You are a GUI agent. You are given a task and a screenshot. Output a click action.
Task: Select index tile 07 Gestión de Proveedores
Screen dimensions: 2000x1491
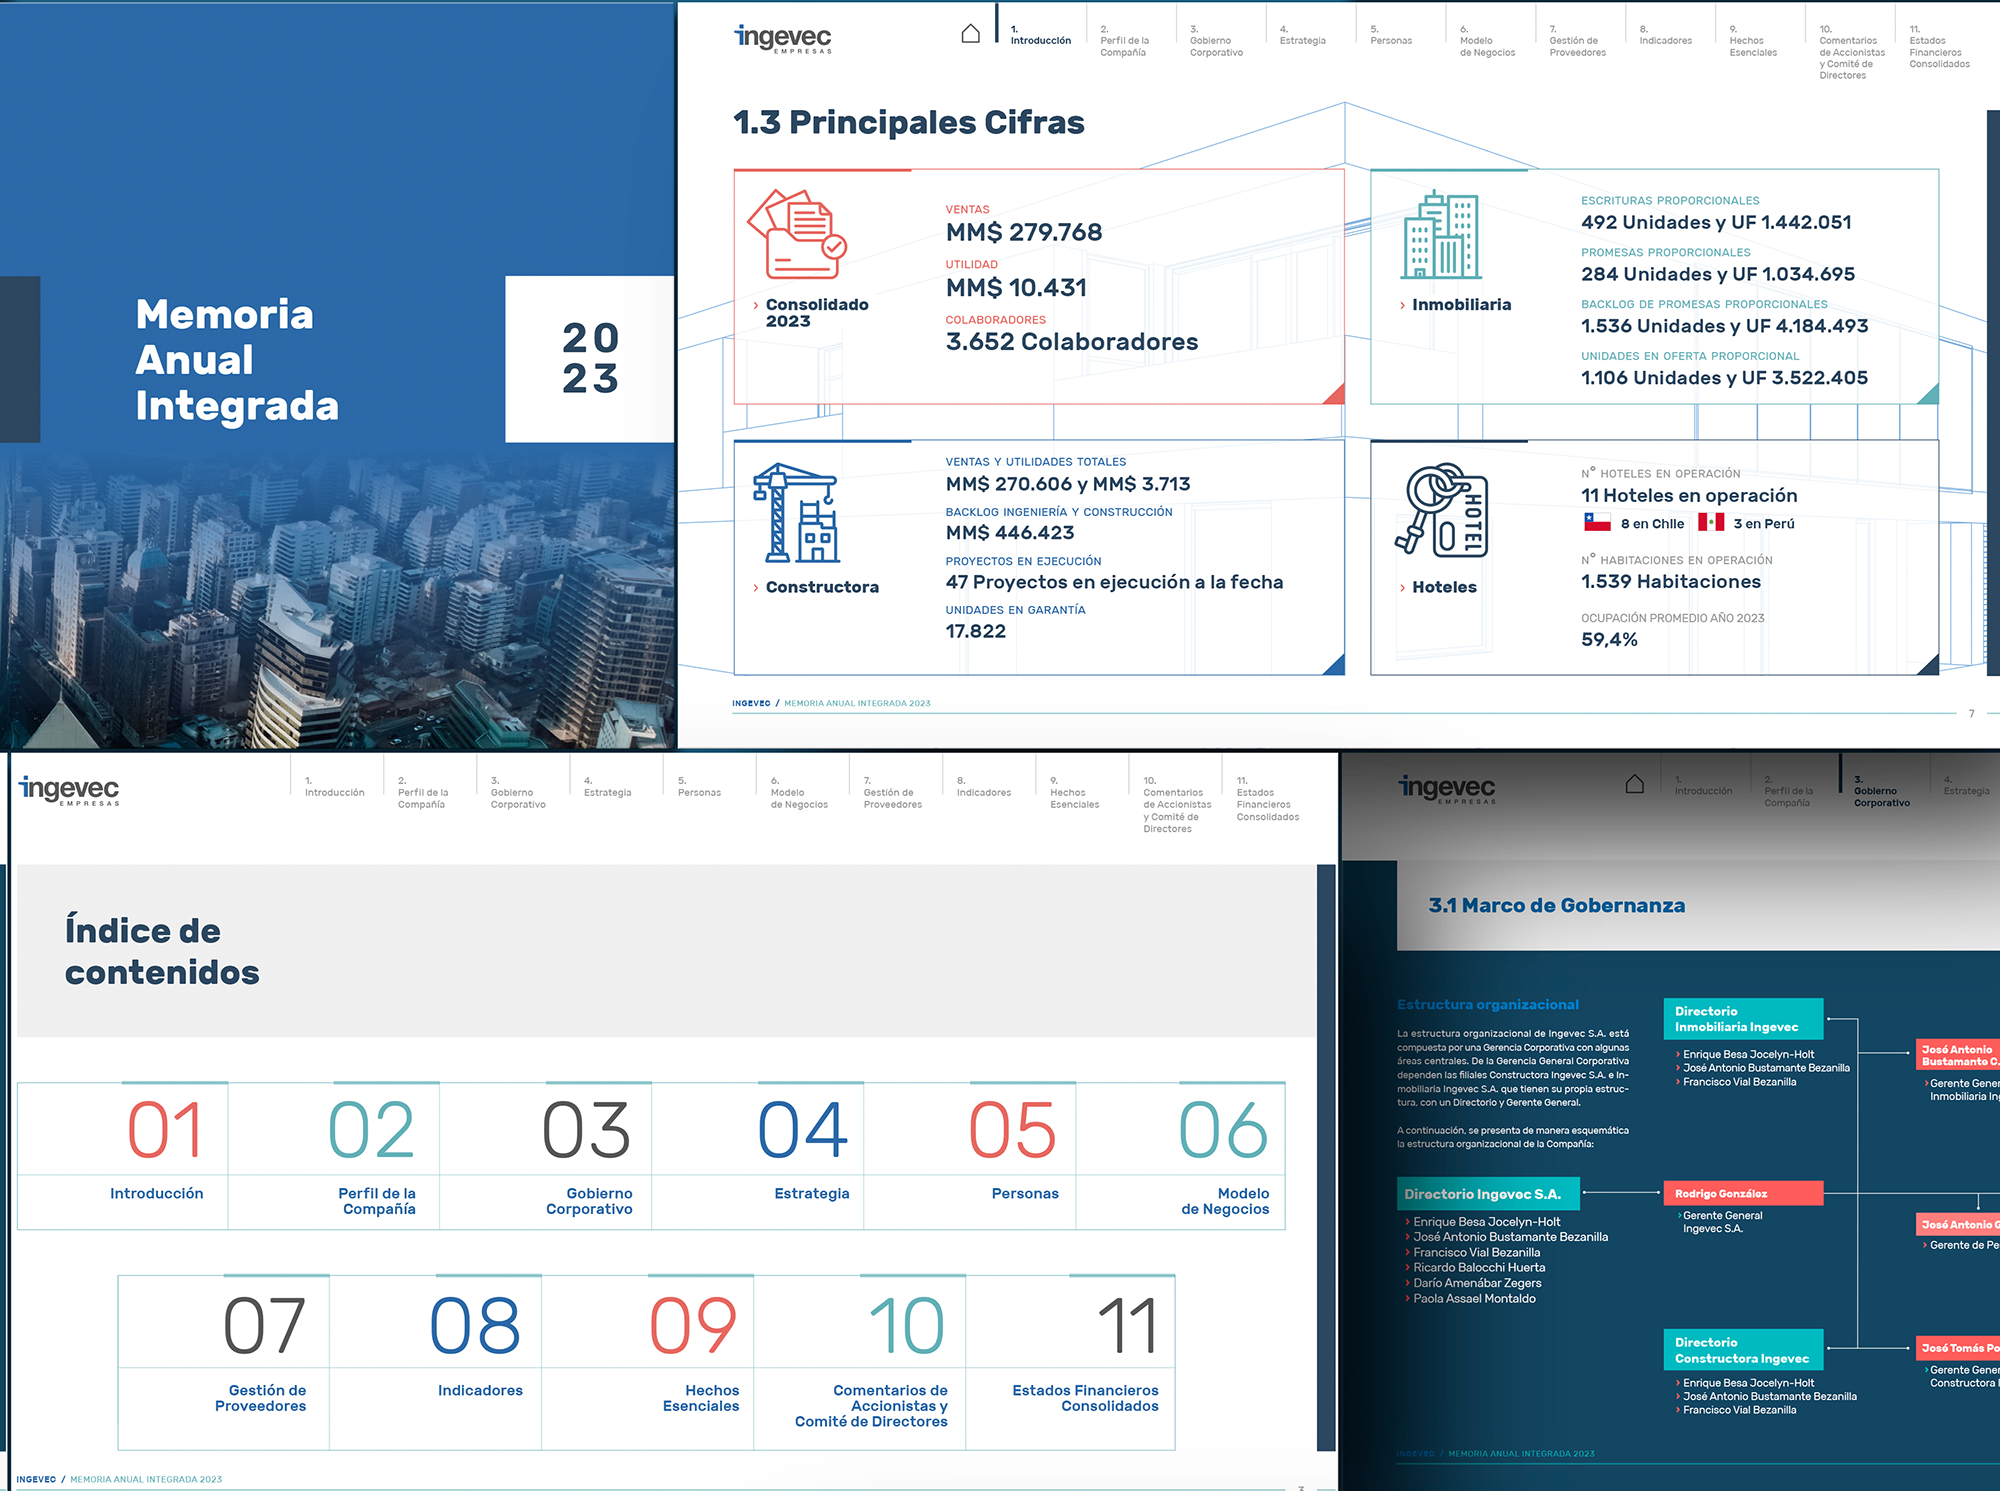click(x=224, y=1361)
